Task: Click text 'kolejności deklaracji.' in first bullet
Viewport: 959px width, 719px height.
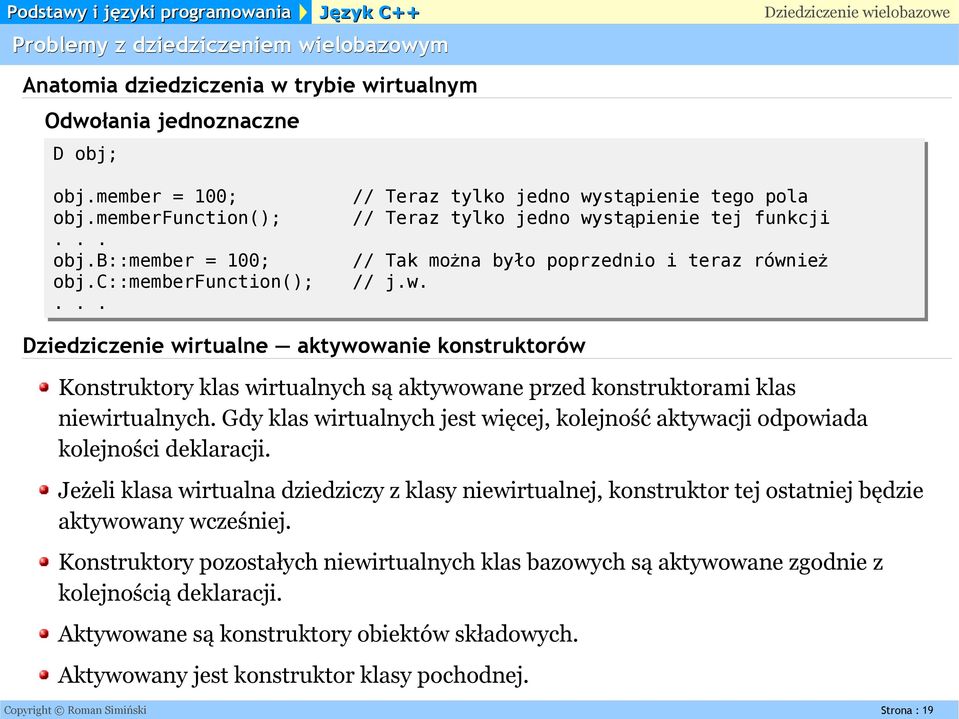Action: click(x=165, y=449)
